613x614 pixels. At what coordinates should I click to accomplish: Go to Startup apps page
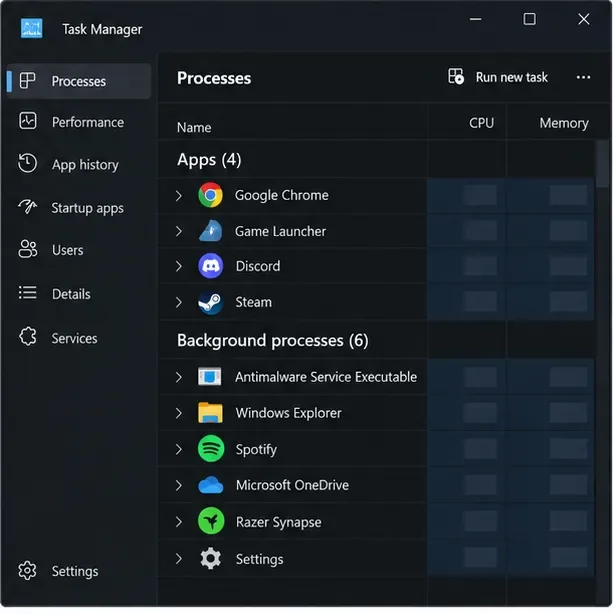tap(79, 208)
